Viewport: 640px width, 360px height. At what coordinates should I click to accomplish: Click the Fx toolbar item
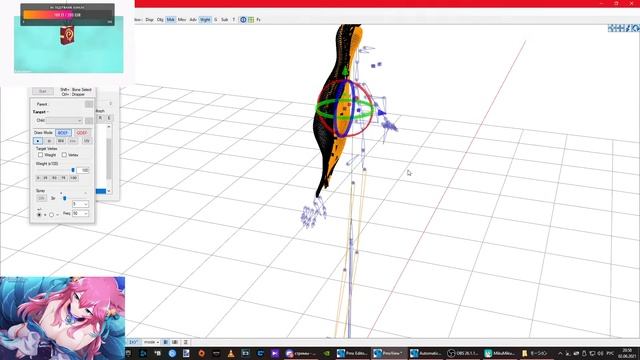(258, 20)
